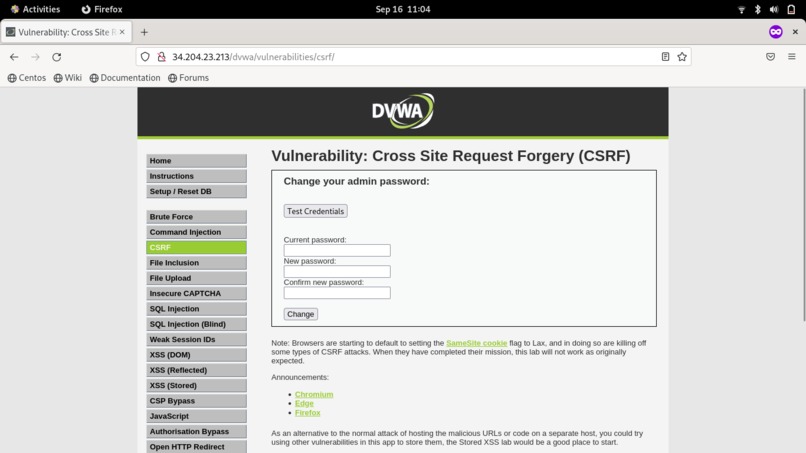
Task: Open network status icon in top bar
Action: click(x=741, y=9)
